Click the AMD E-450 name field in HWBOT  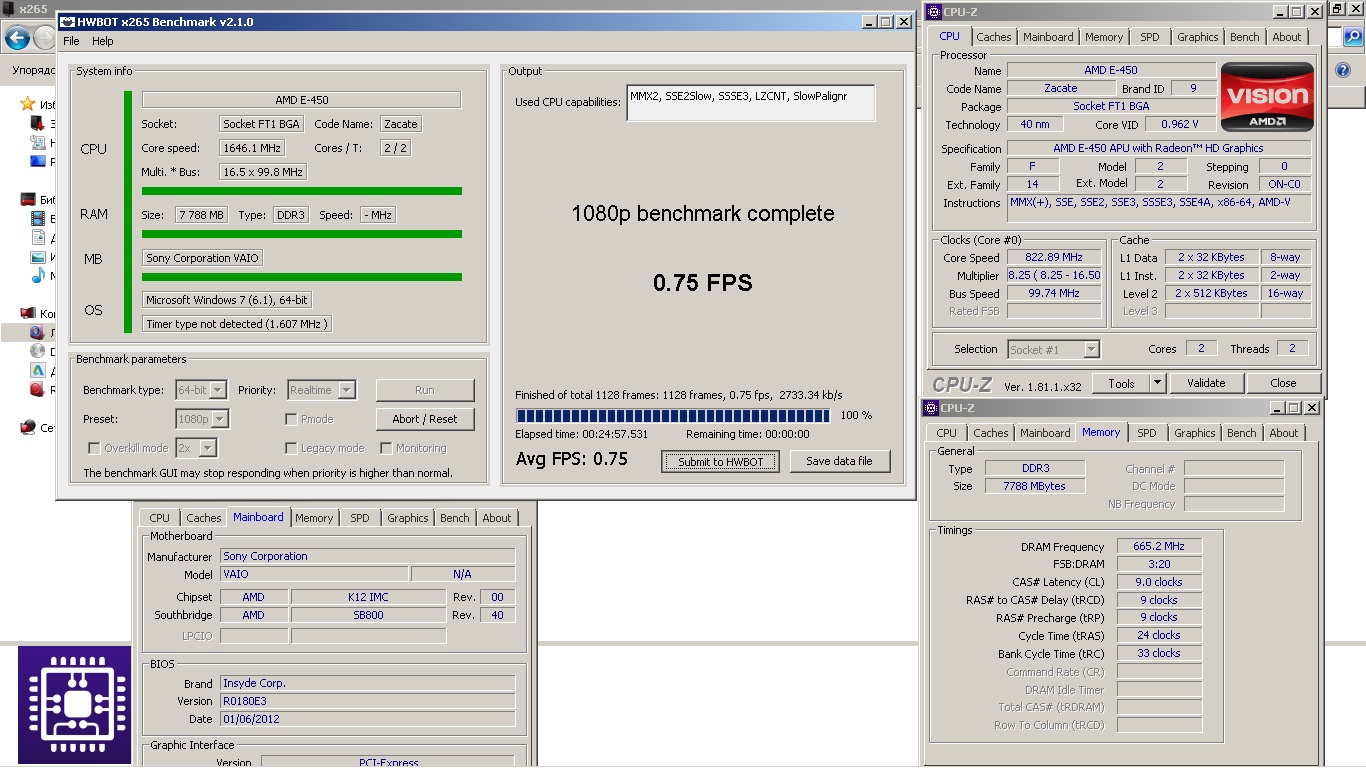click(301, 100)
